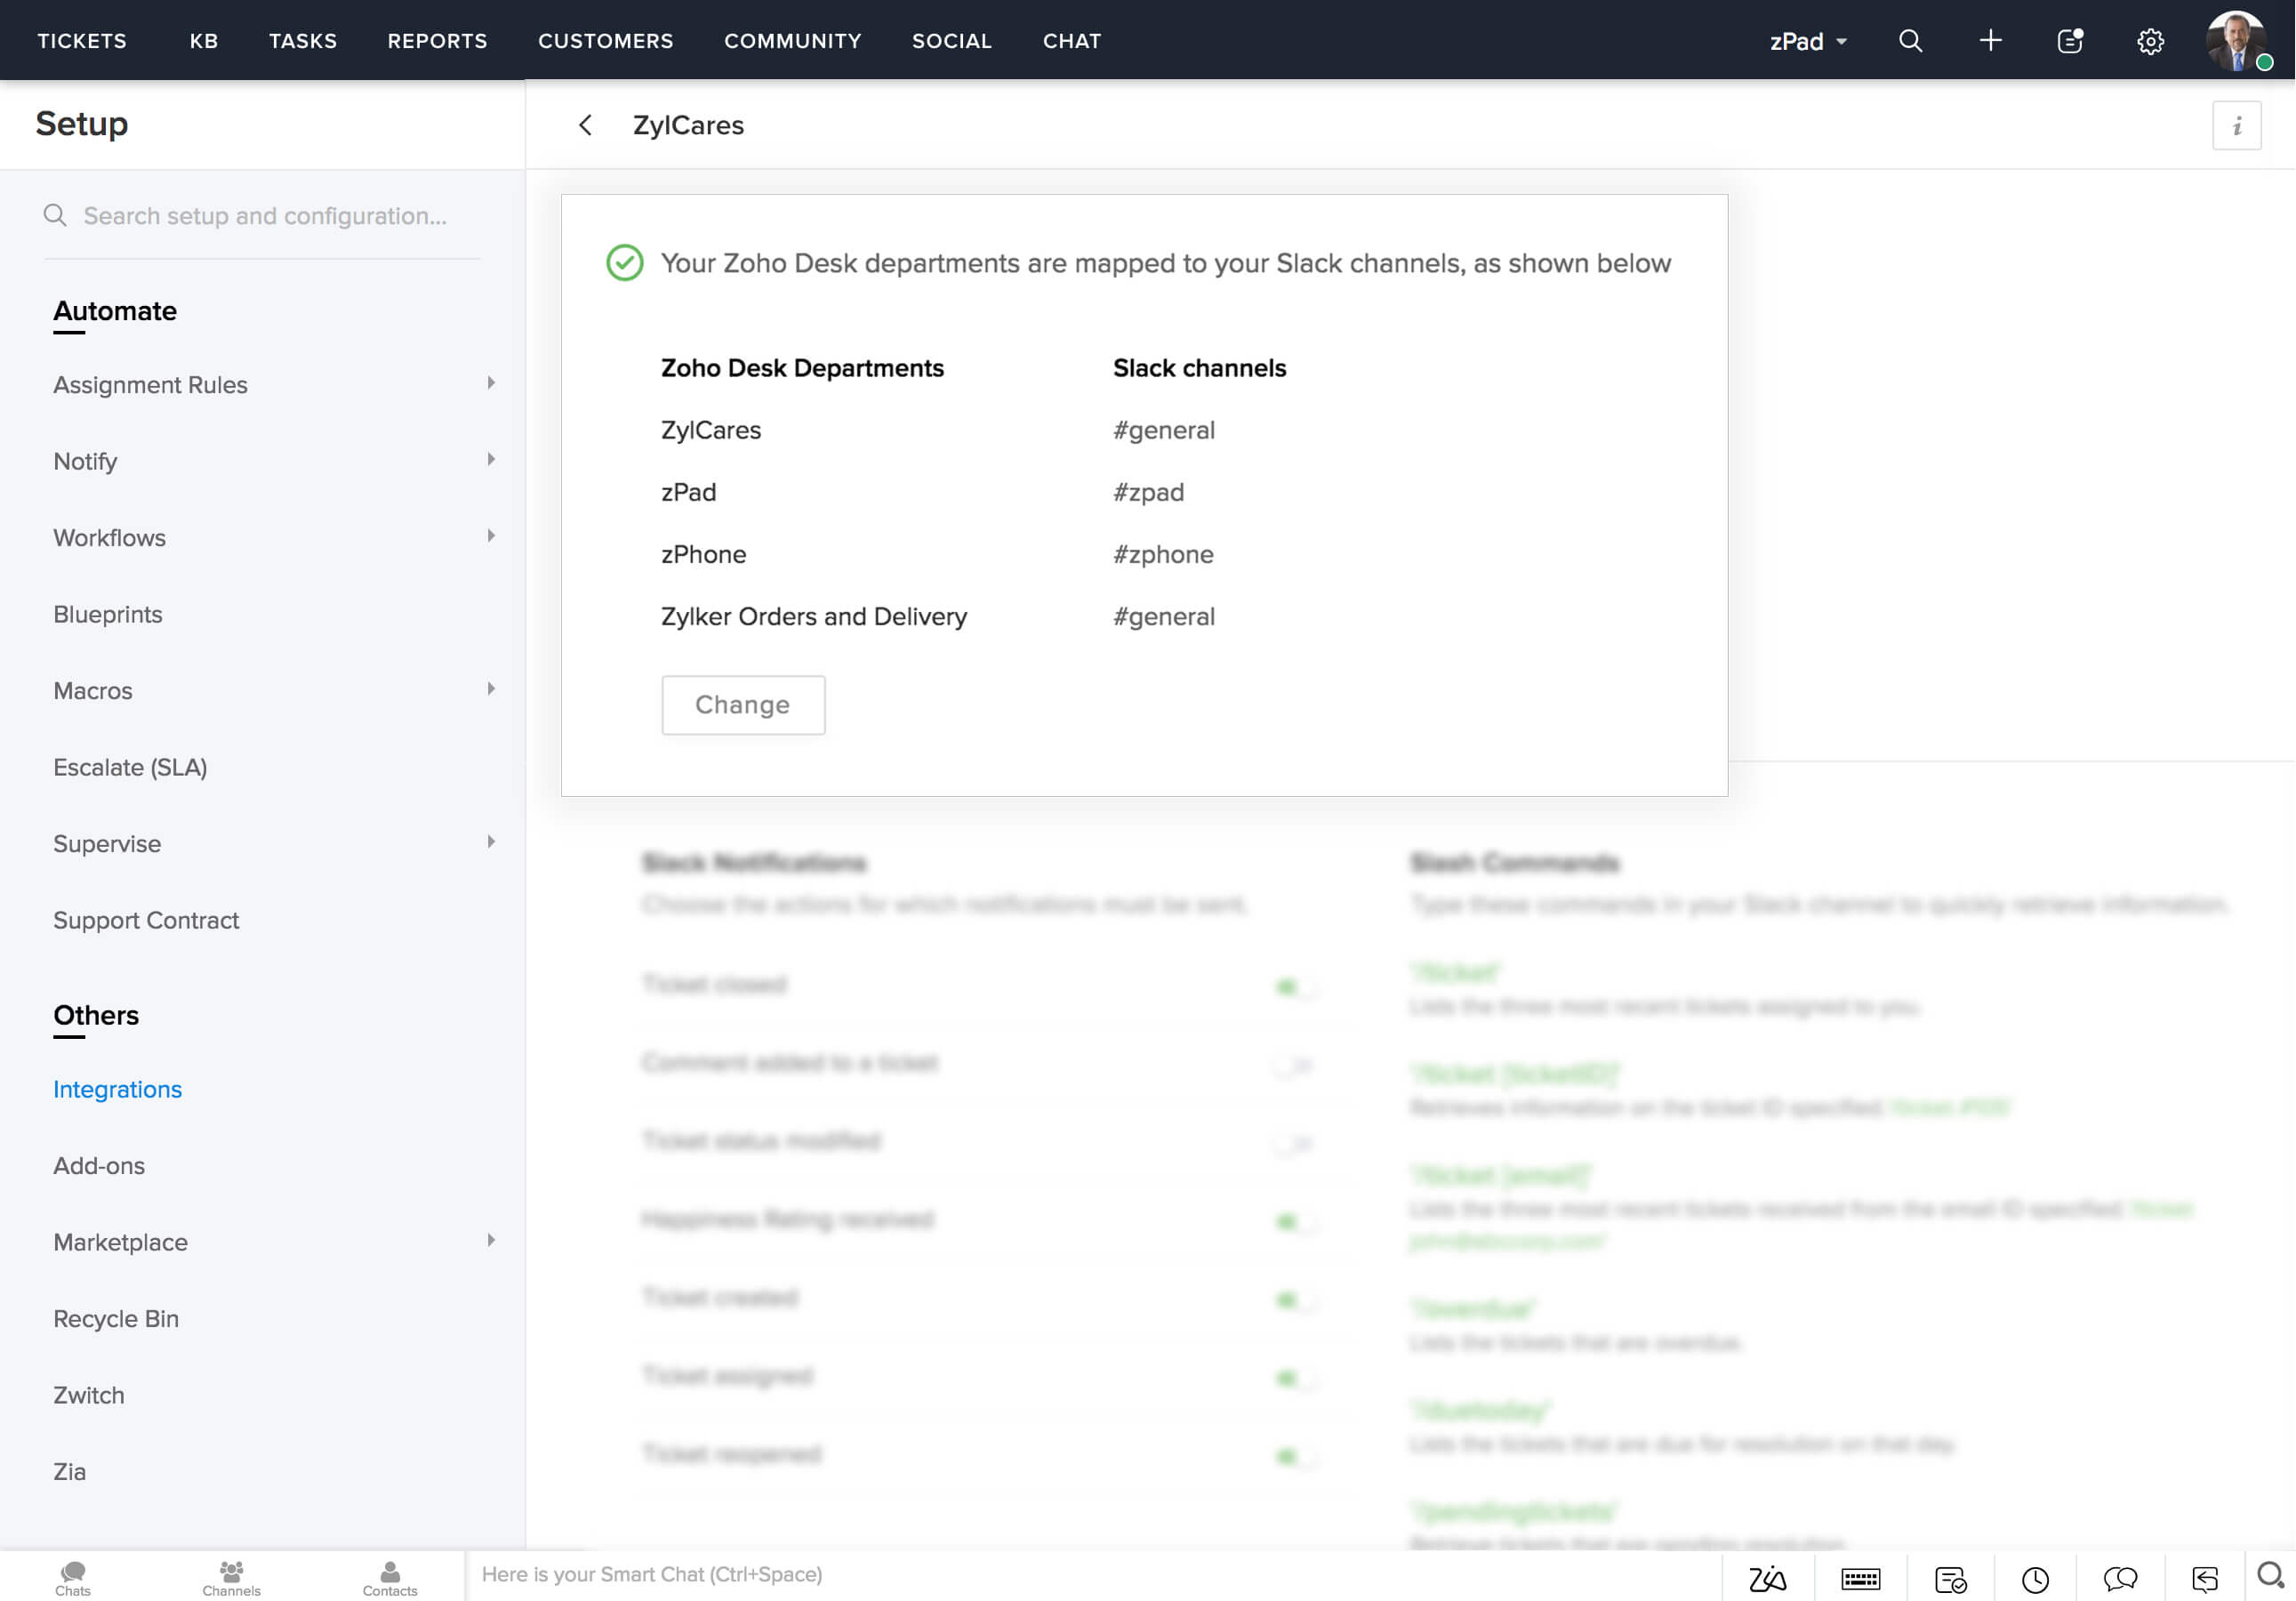This screenshot has width=2296, height=1601.
Task: Click the zPhone department row
Action: 703,554
